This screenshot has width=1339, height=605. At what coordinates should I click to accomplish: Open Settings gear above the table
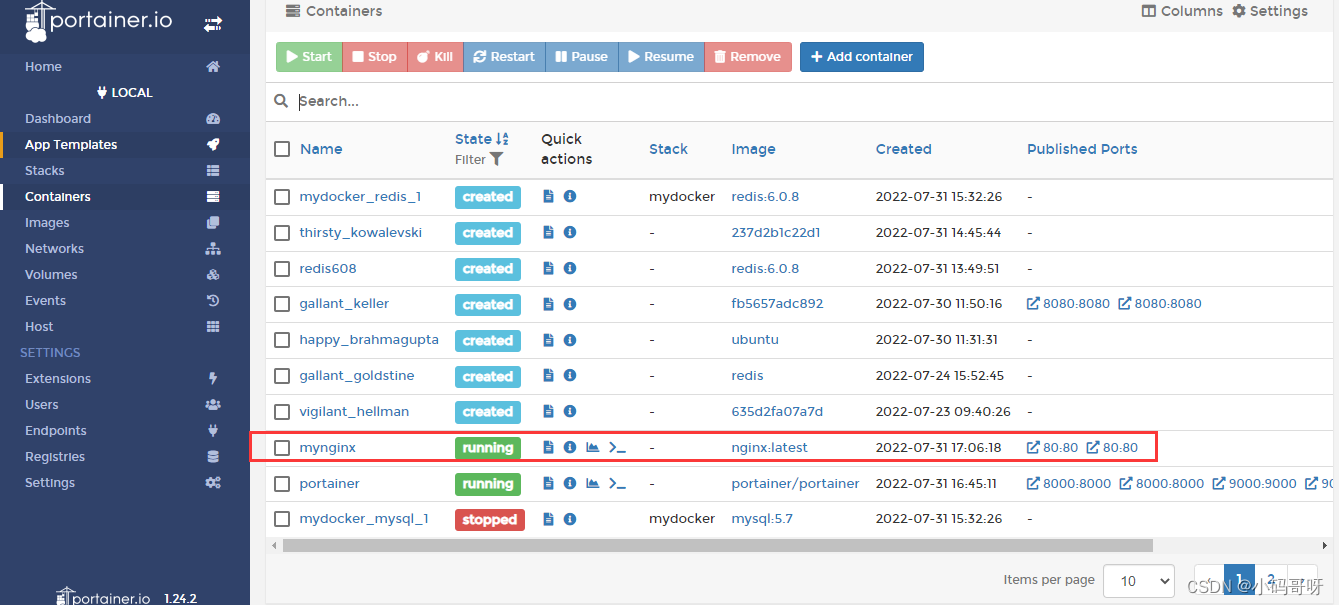1269,11
